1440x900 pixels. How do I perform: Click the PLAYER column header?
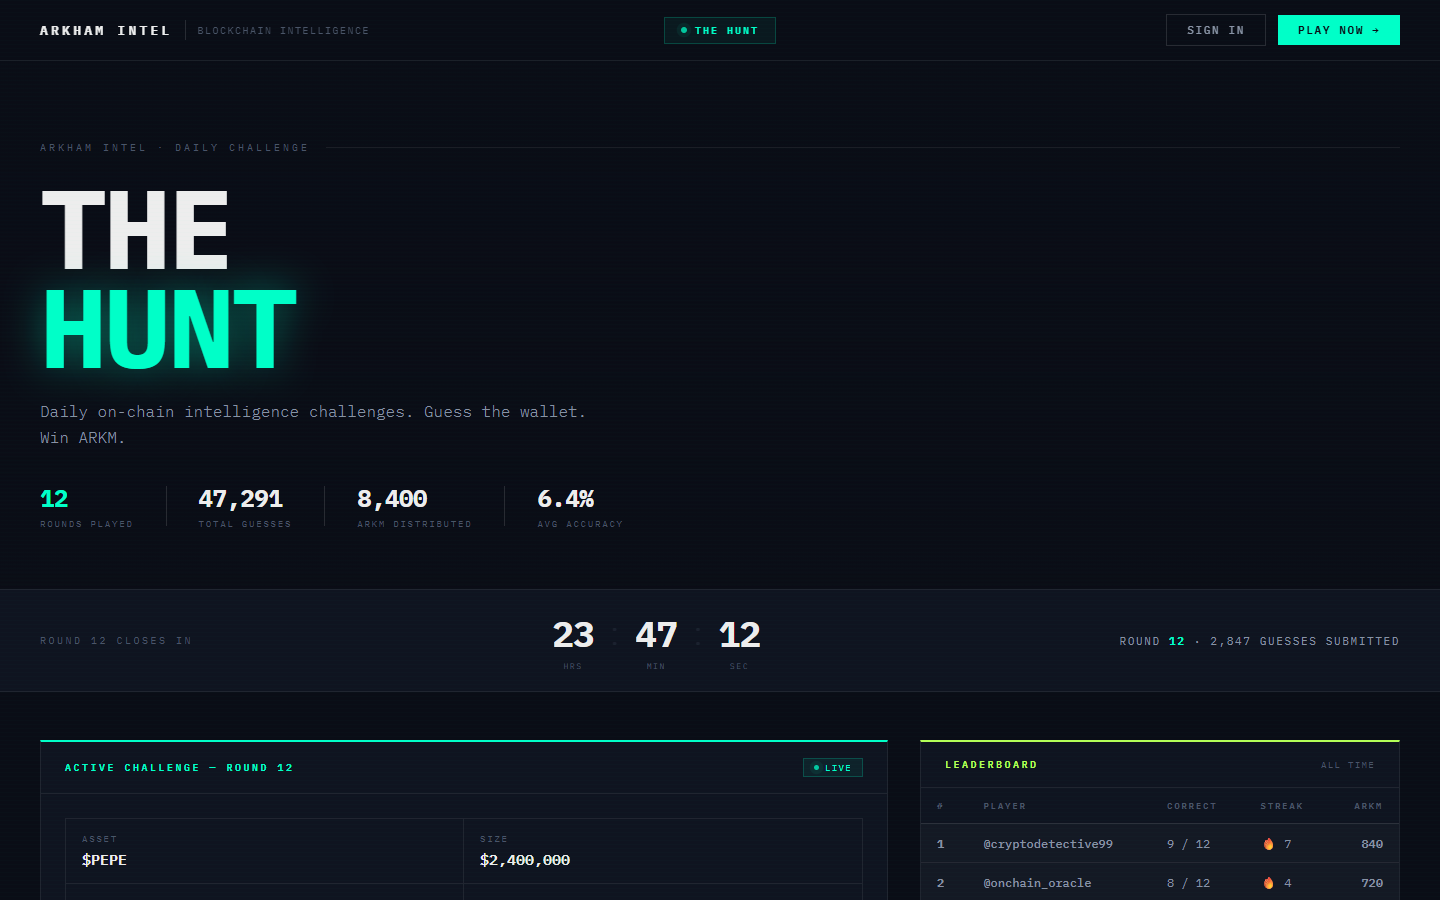1004,806
